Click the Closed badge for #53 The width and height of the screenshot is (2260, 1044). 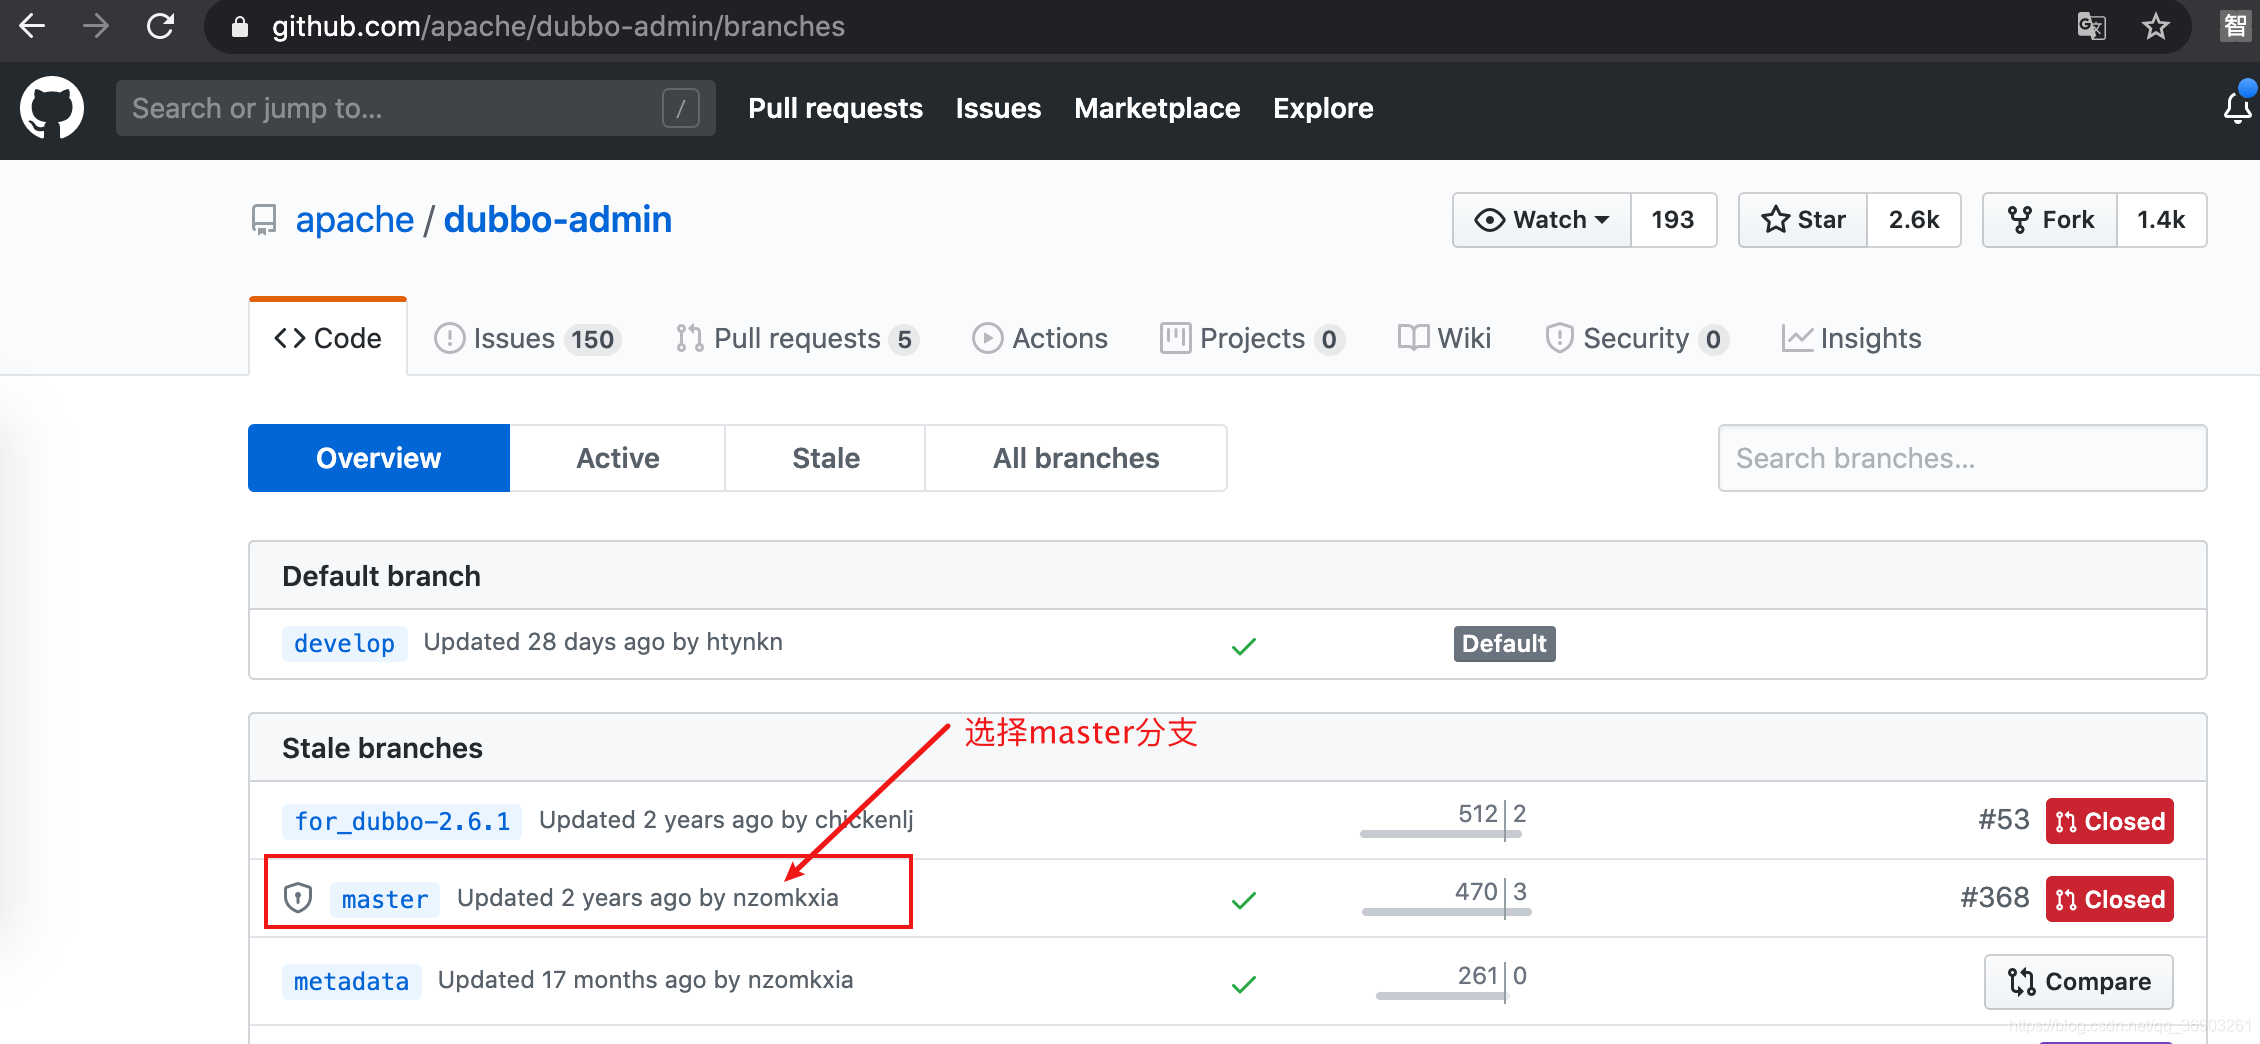tap(2110, 821)
